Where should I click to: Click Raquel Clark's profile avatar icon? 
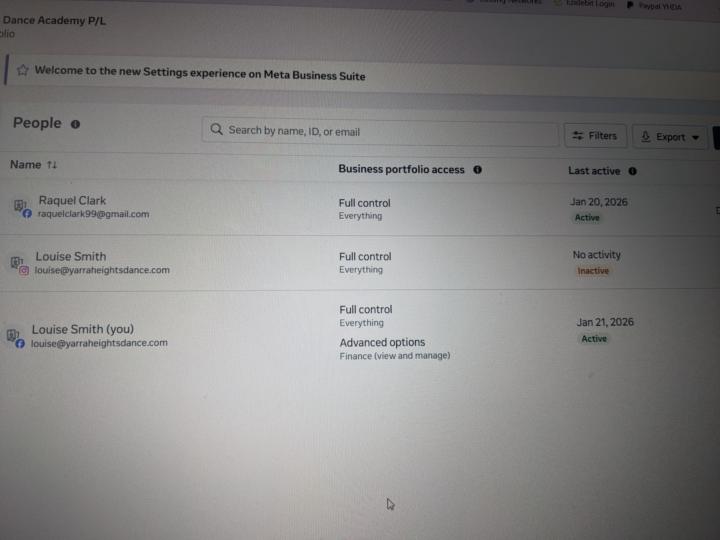[x=20, y=206]
